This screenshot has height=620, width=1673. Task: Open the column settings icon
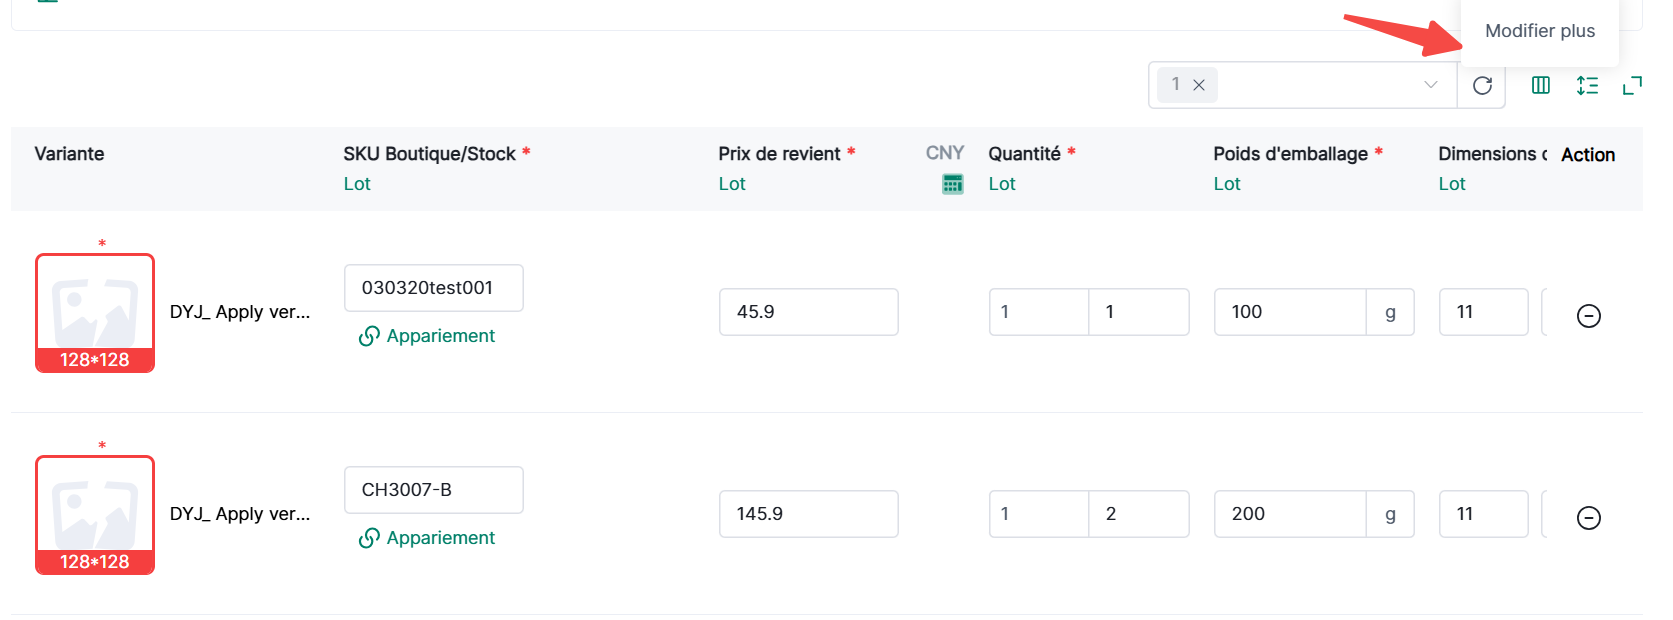(x=1541, y=86)
